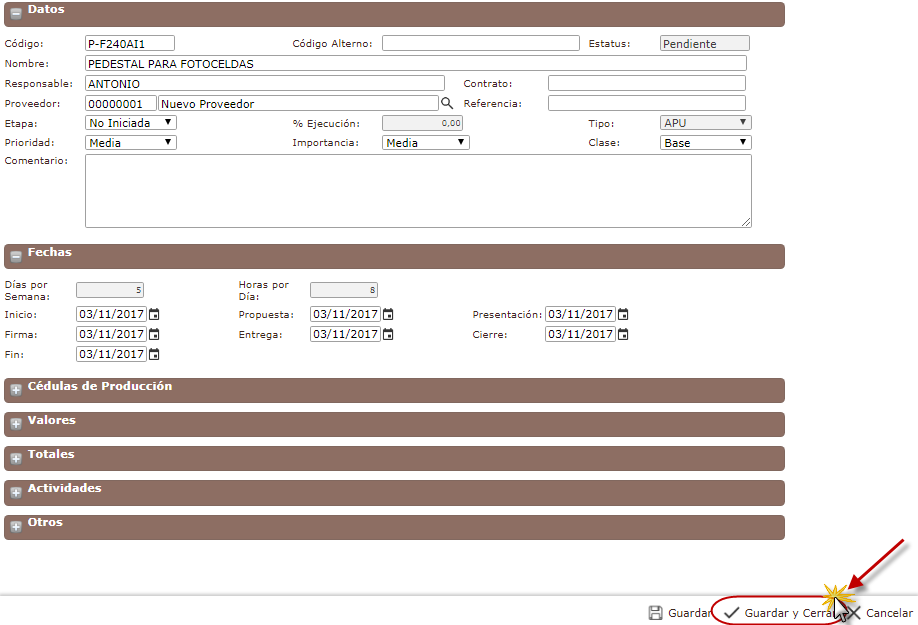The height and width of the screenshot is (625, 918).
Task: Click the Código Alterno input field
Action: tap(480, 43)
